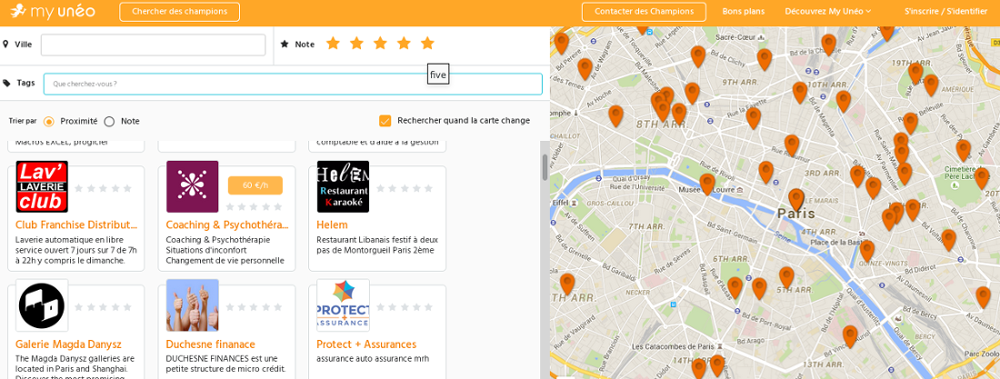The height and width of the screenshot is (379, 1000).
Task: Select the fifth rating star
Action: pos(427,43)
